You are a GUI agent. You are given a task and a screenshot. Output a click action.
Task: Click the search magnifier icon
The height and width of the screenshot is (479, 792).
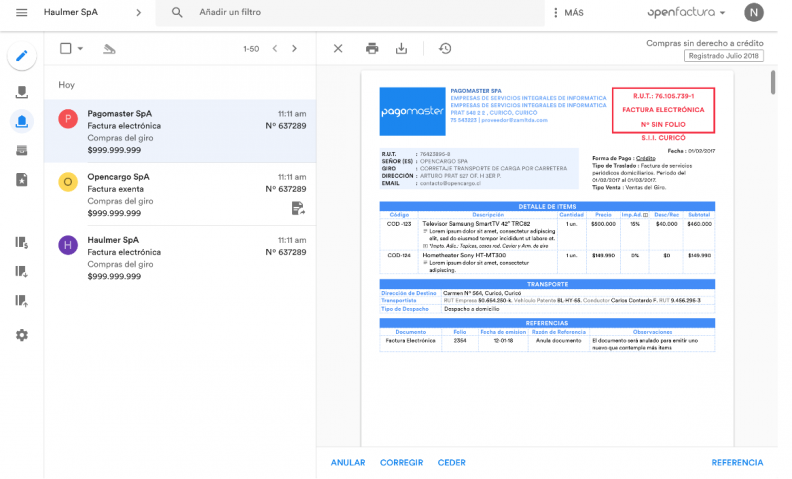point(177,12)
